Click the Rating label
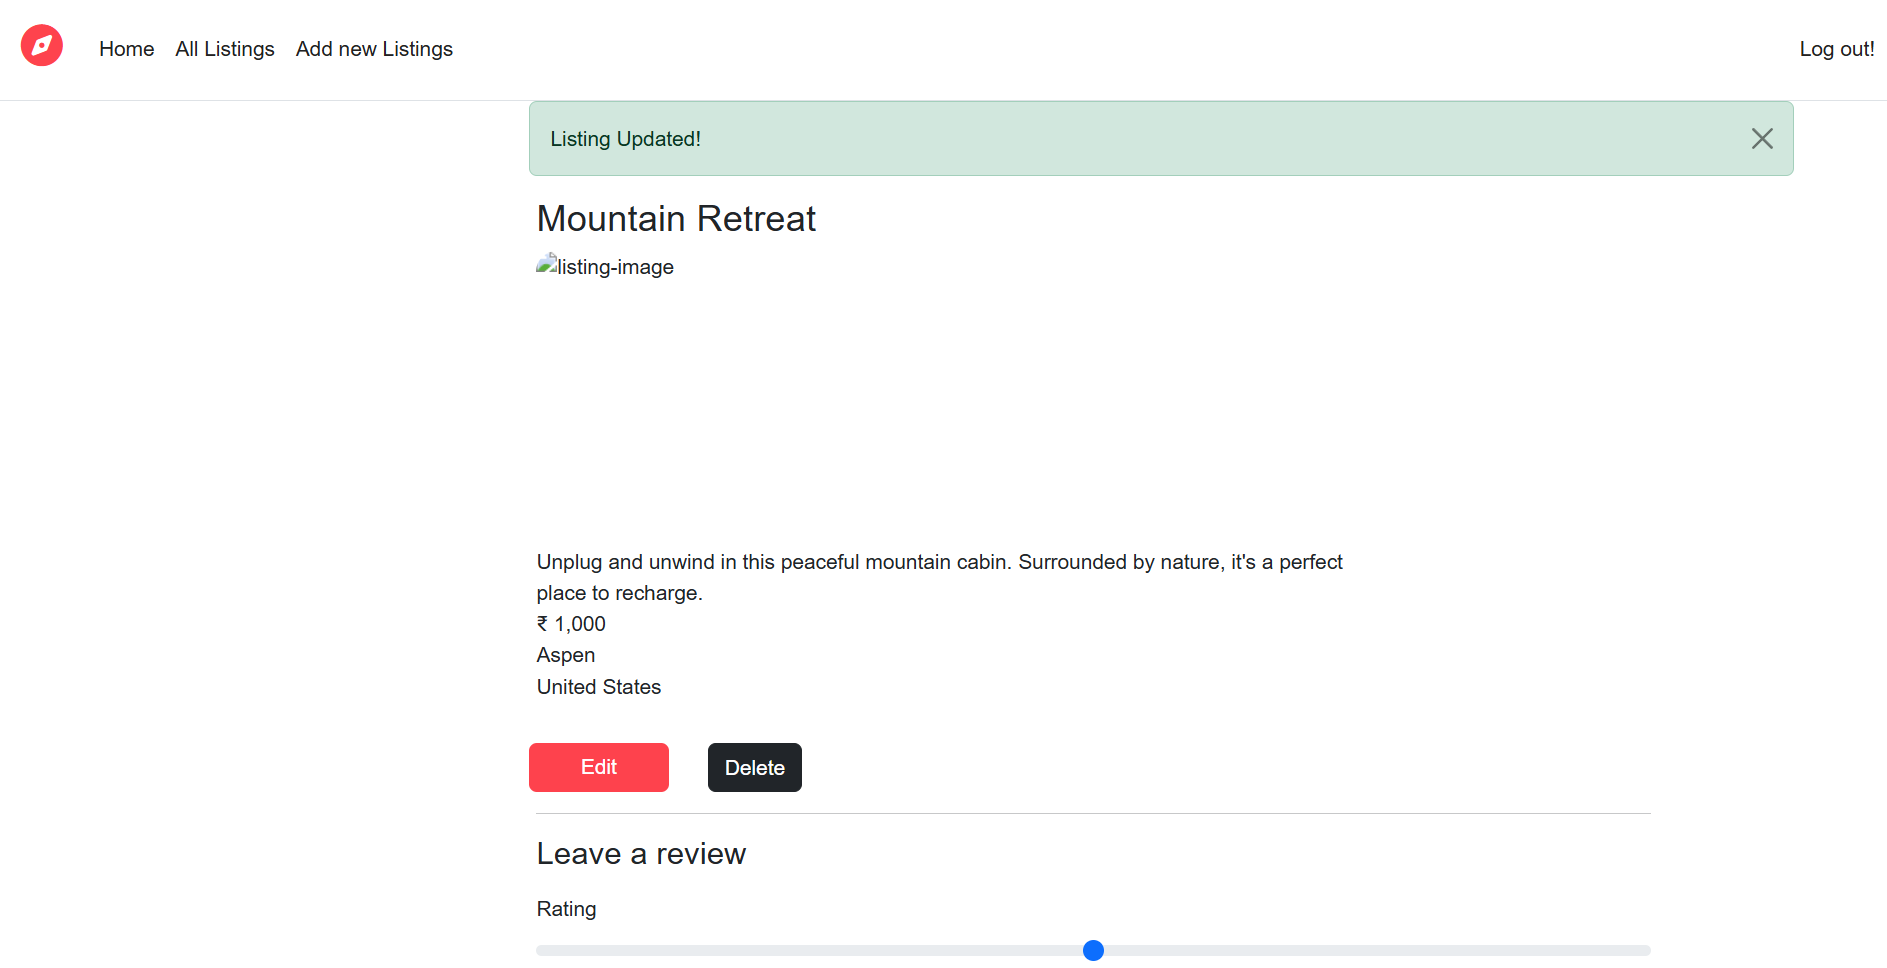 (566, 909)
